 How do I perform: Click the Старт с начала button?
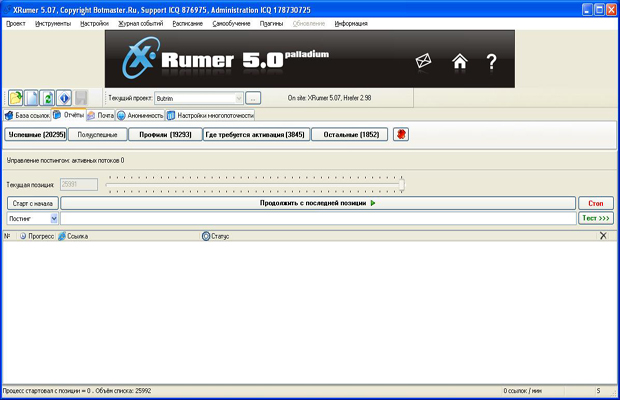pyautogui.click(x=33, y=203)
